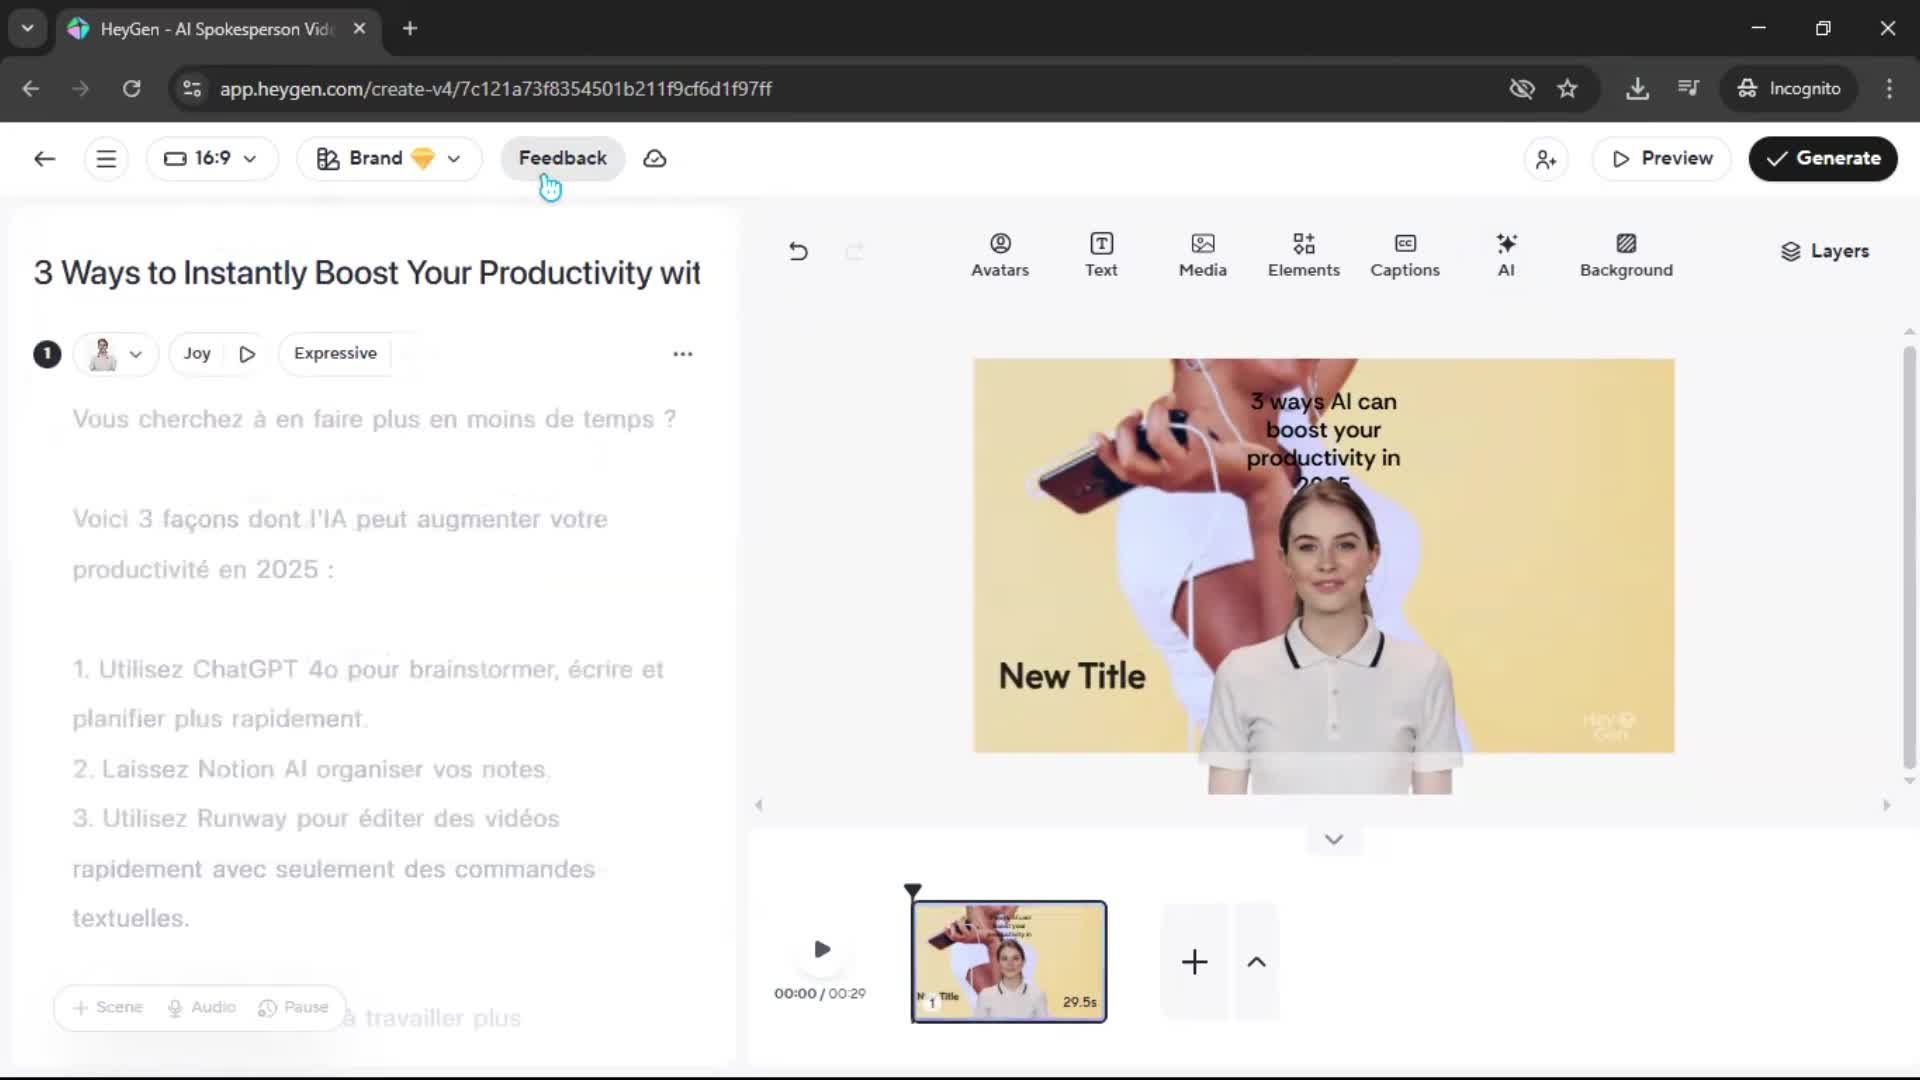Viewport: 1920px width, 1080px height.
Task: Expand the Brand dropdown
Action: tap(389, 159)
